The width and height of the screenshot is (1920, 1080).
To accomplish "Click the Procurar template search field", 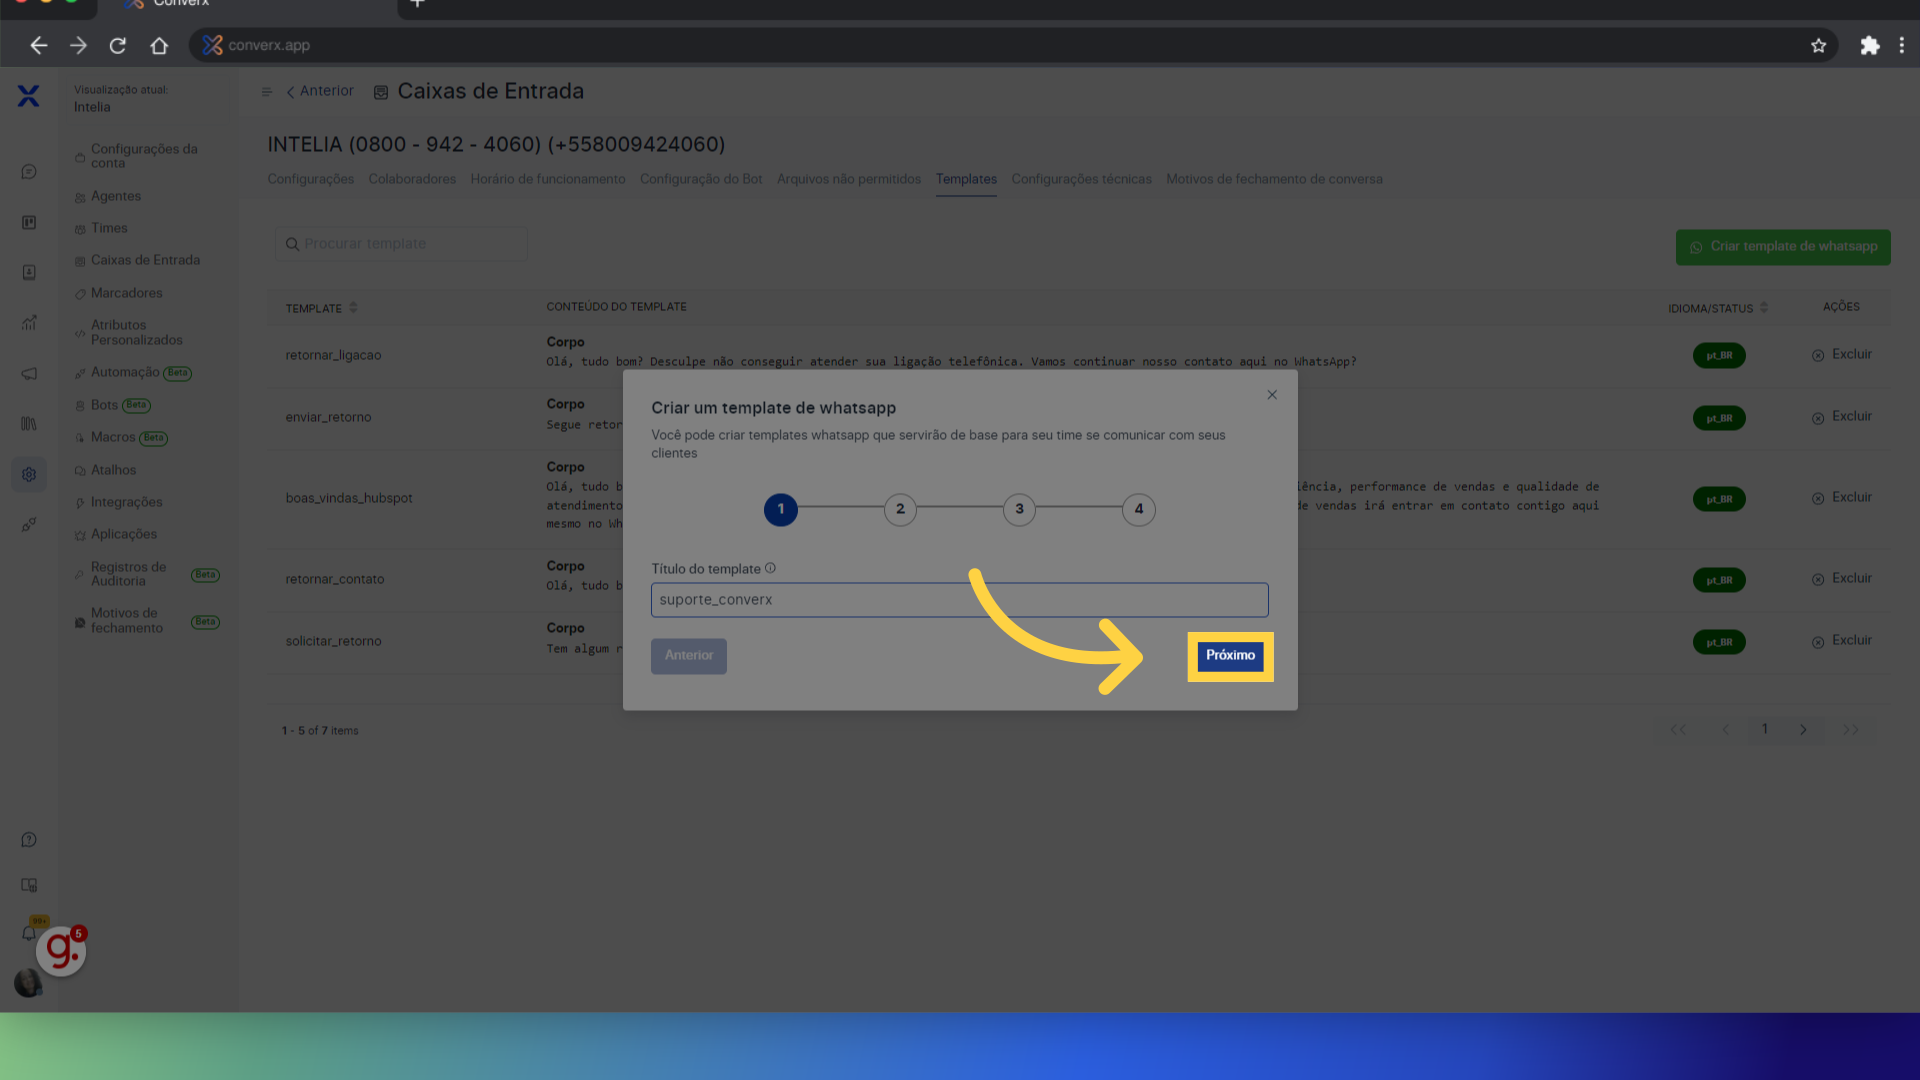I will click(401, 244).
